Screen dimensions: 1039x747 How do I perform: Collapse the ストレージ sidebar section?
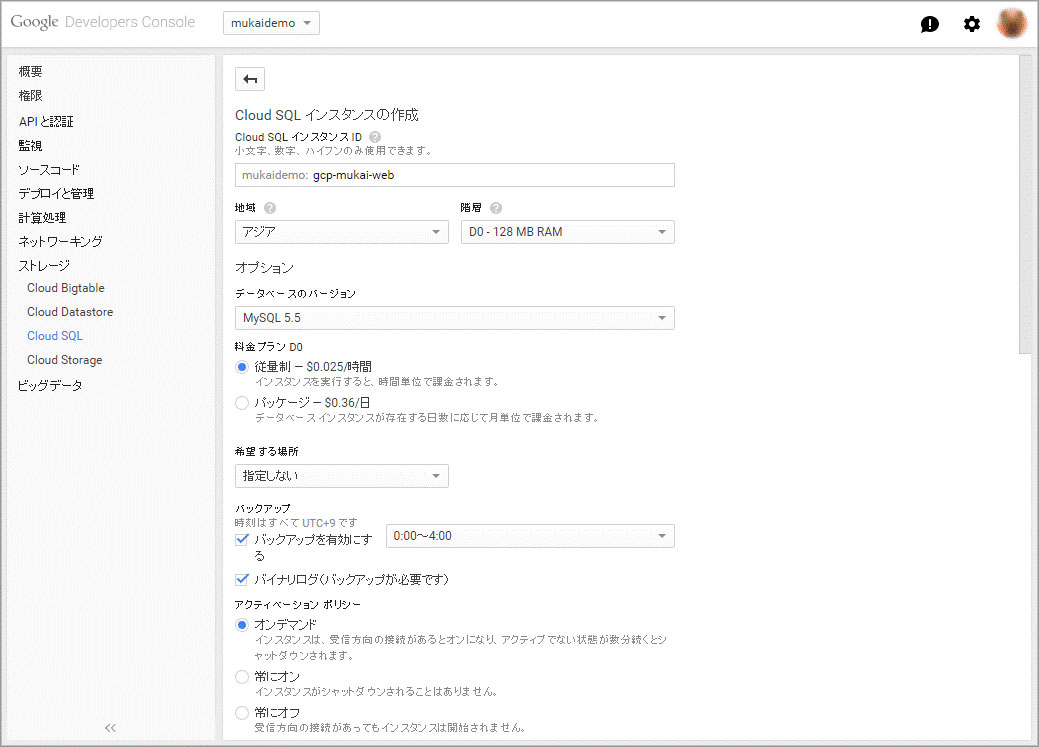click(44, 265)
